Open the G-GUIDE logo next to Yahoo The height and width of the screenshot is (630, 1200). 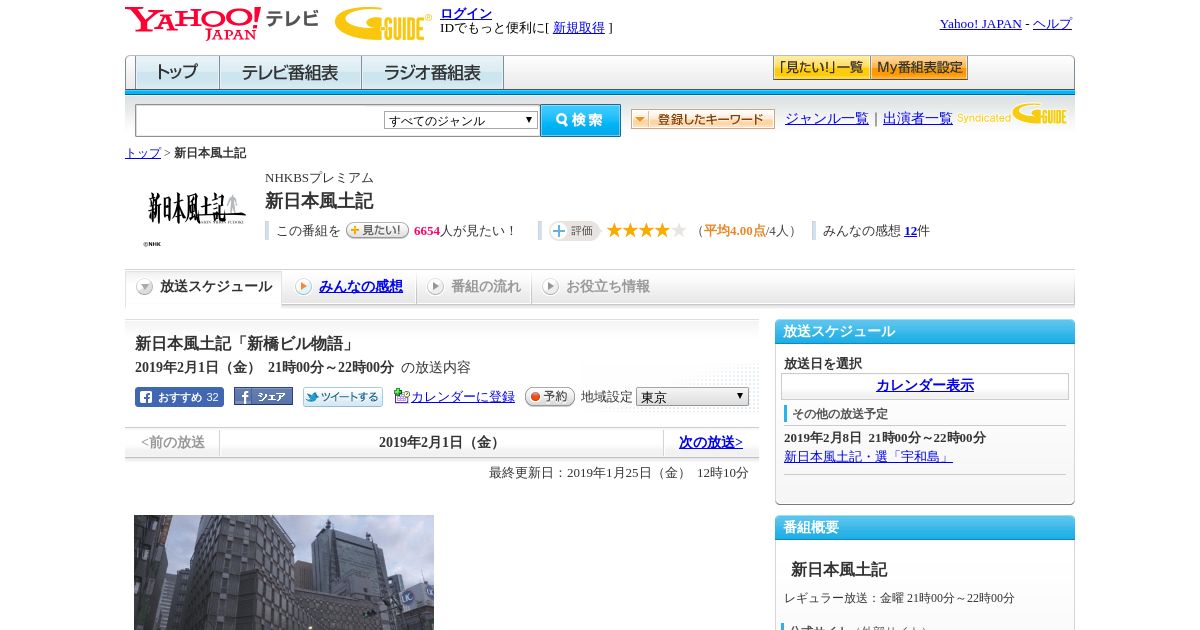point(383,23)
